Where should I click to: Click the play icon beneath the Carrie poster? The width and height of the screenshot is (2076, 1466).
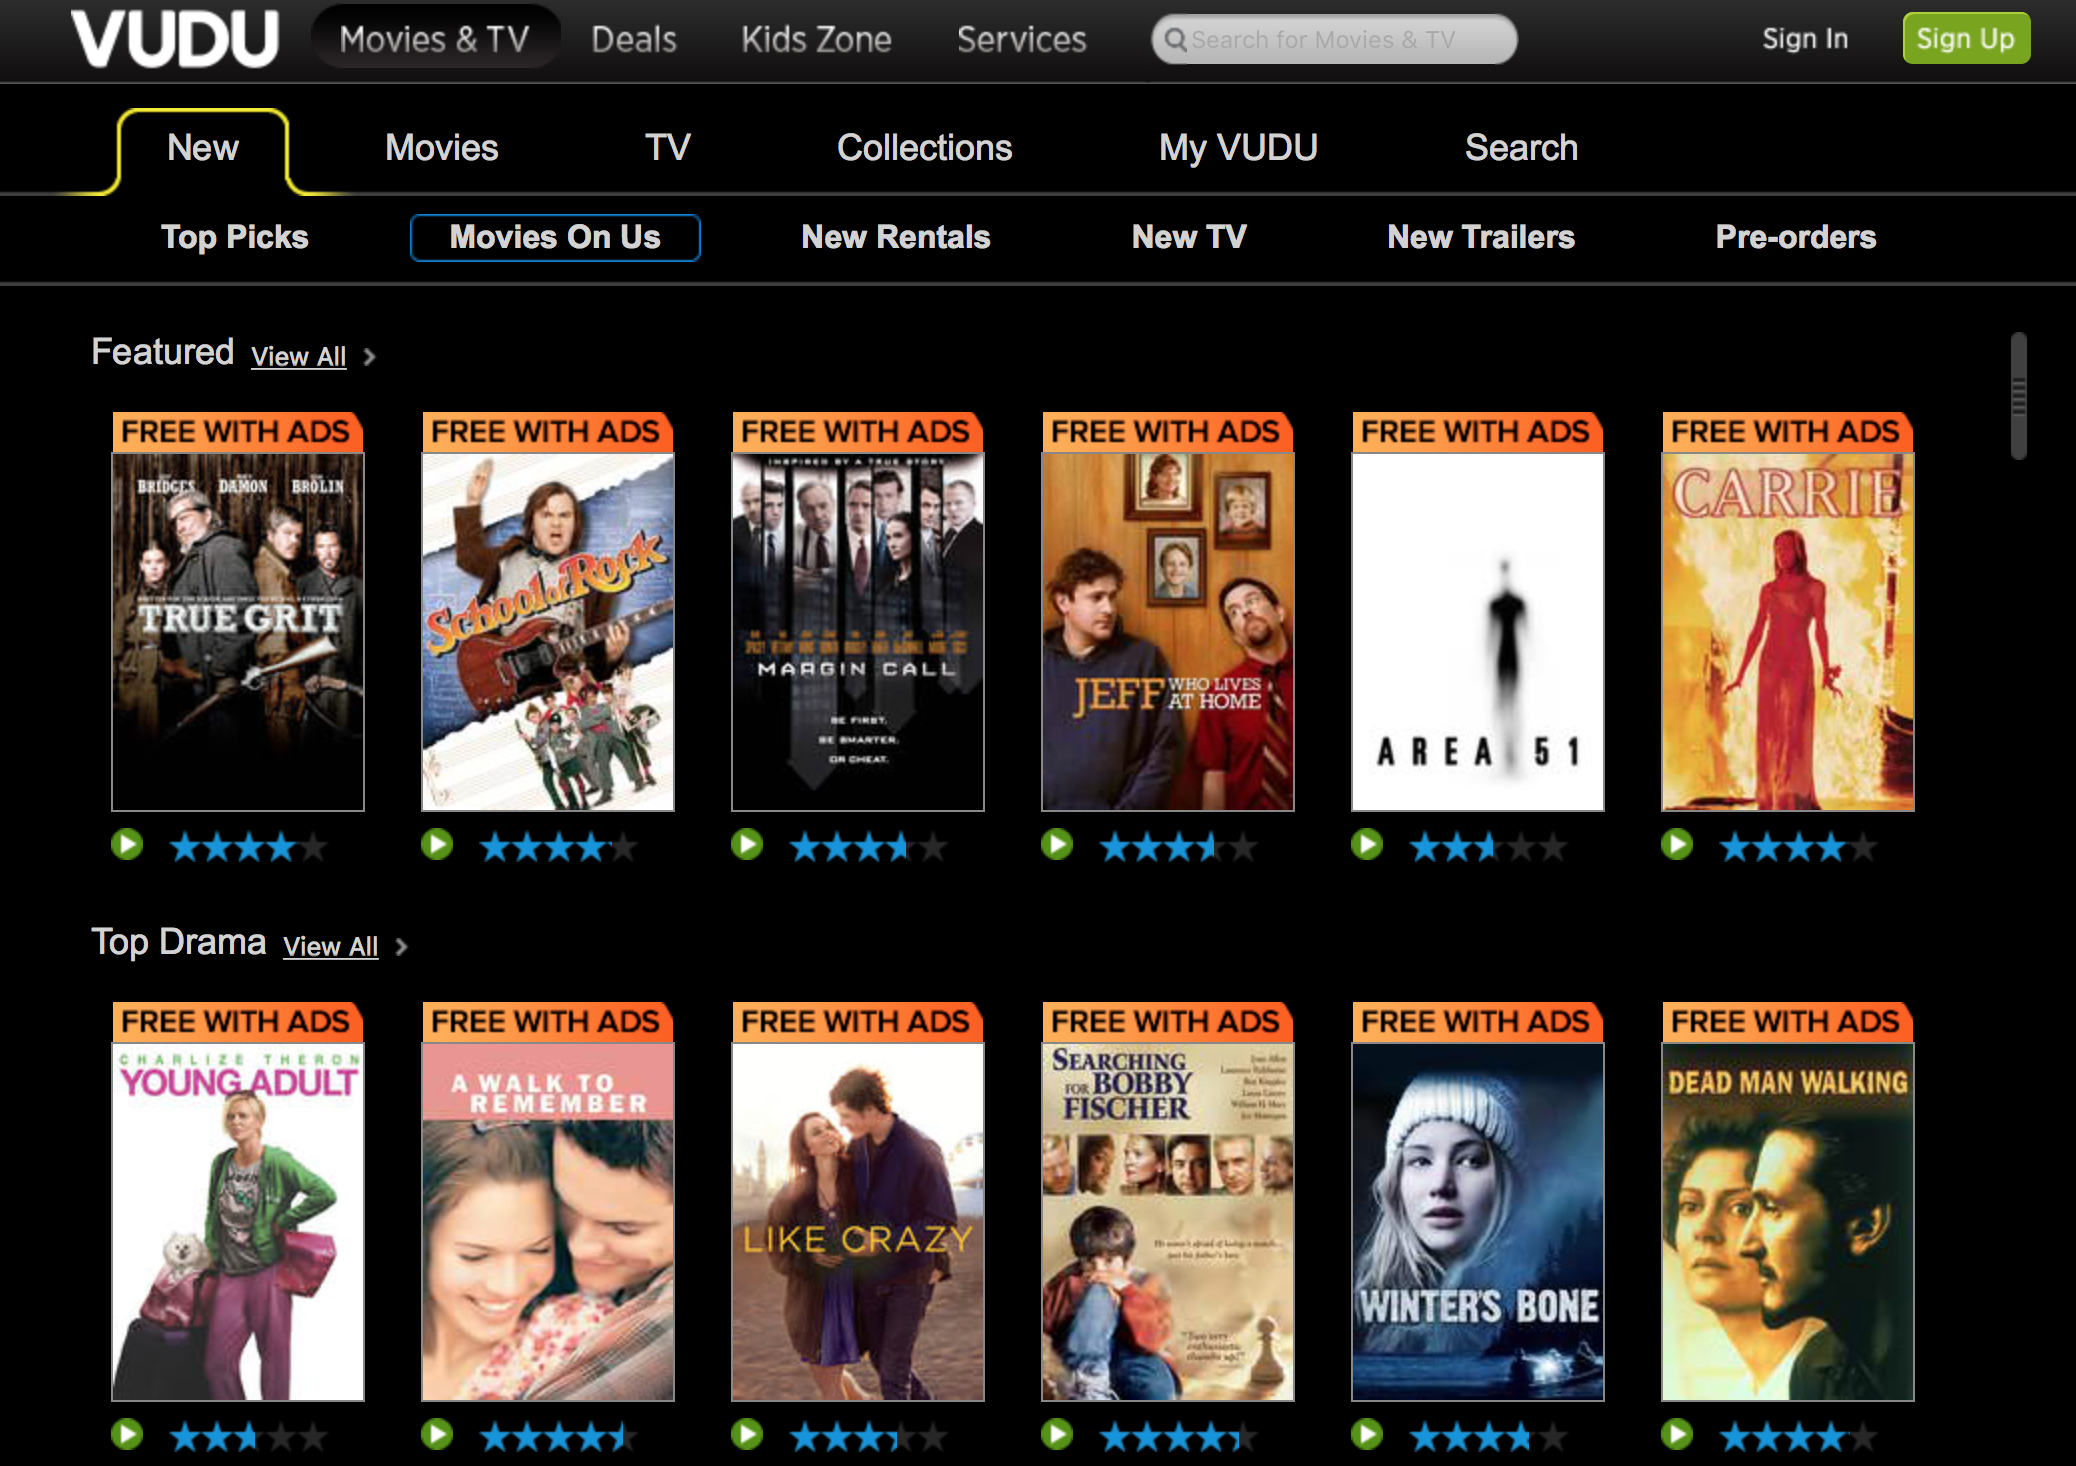[1677, 845]
